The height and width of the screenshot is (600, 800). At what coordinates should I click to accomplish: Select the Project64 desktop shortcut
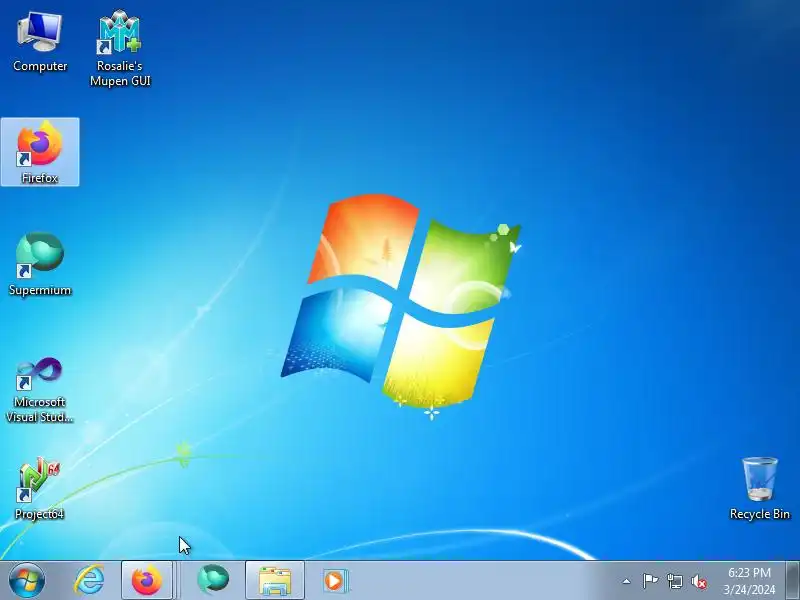click(x=40, y=488)
